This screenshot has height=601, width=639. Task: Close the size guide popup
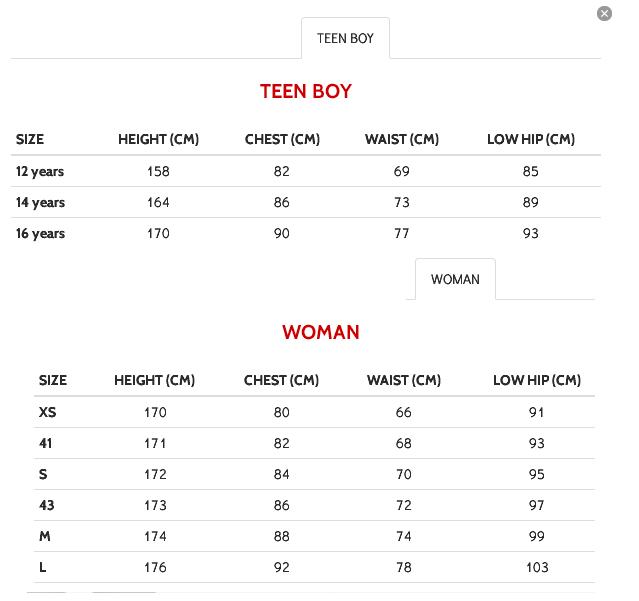pyautogui.click(x=604, y=14)
